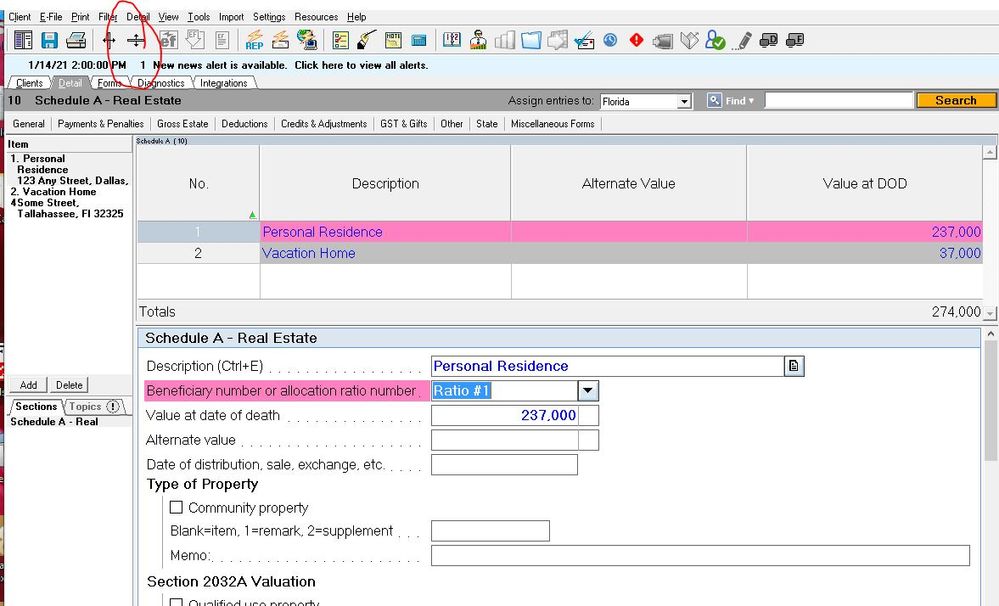Click the red exclamation alert icon

pos(636,40)
